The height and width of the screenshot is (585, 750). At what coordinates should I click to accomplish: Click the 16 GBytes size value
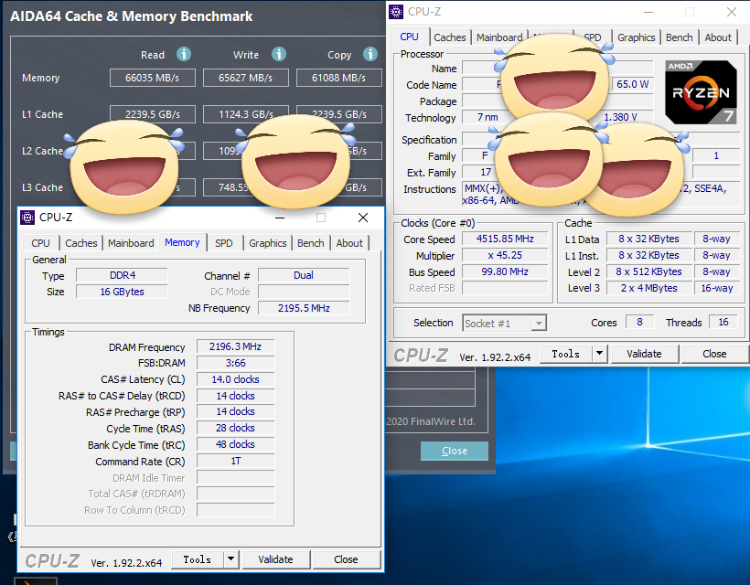tap(122, 292)
